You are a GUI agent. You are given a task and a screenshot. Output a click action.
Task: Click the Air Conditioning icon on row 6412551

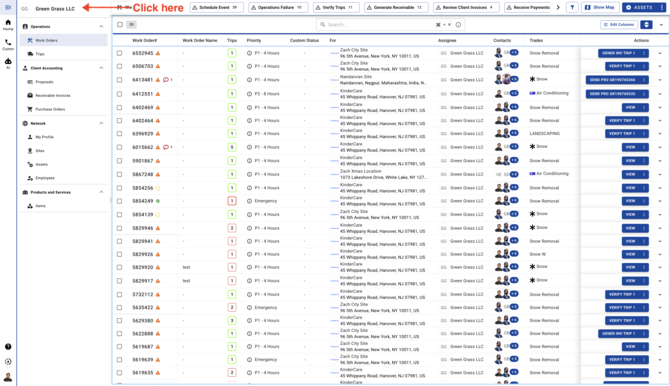(532, 93)
